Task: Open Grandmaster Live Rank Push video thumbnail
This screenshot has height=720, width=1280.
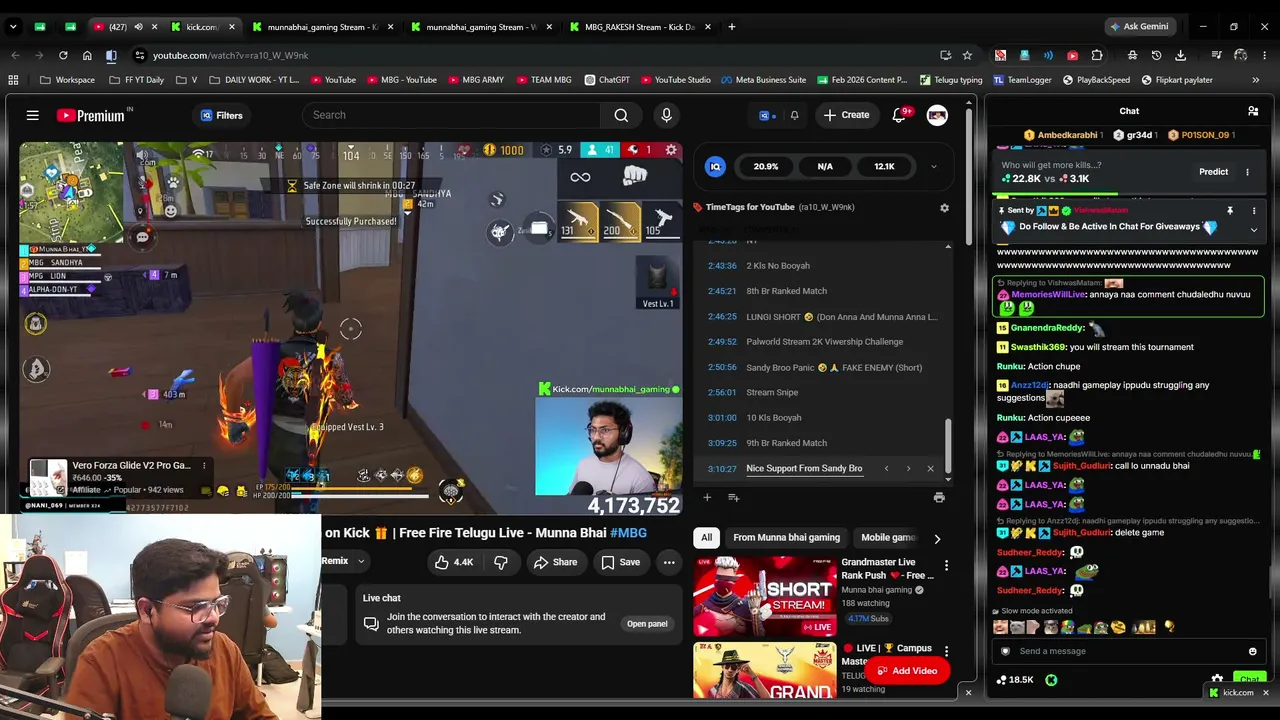Action: point(765,596)
